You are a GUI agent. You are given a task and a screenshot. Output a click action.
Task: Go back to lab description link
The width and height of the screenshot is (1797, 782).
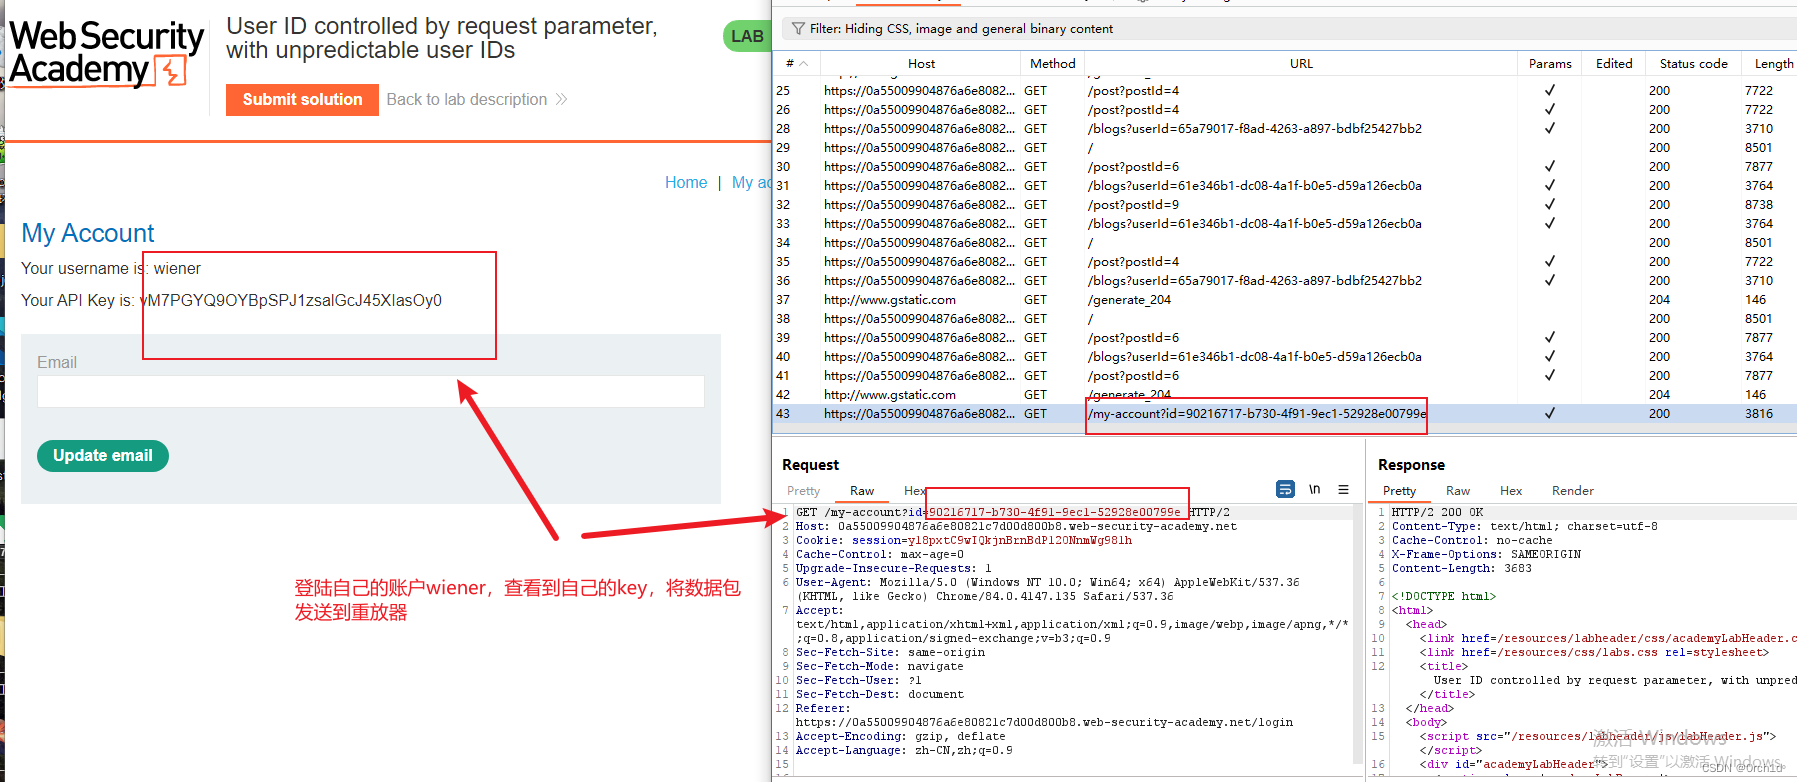476,99
